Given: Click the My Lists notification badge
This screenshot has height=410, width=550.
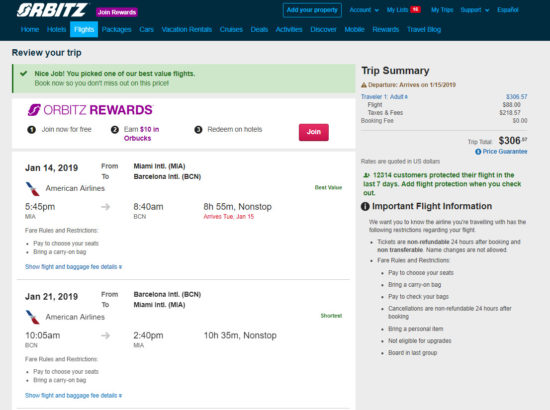Looking at the screenshot, I should point(415,9).
